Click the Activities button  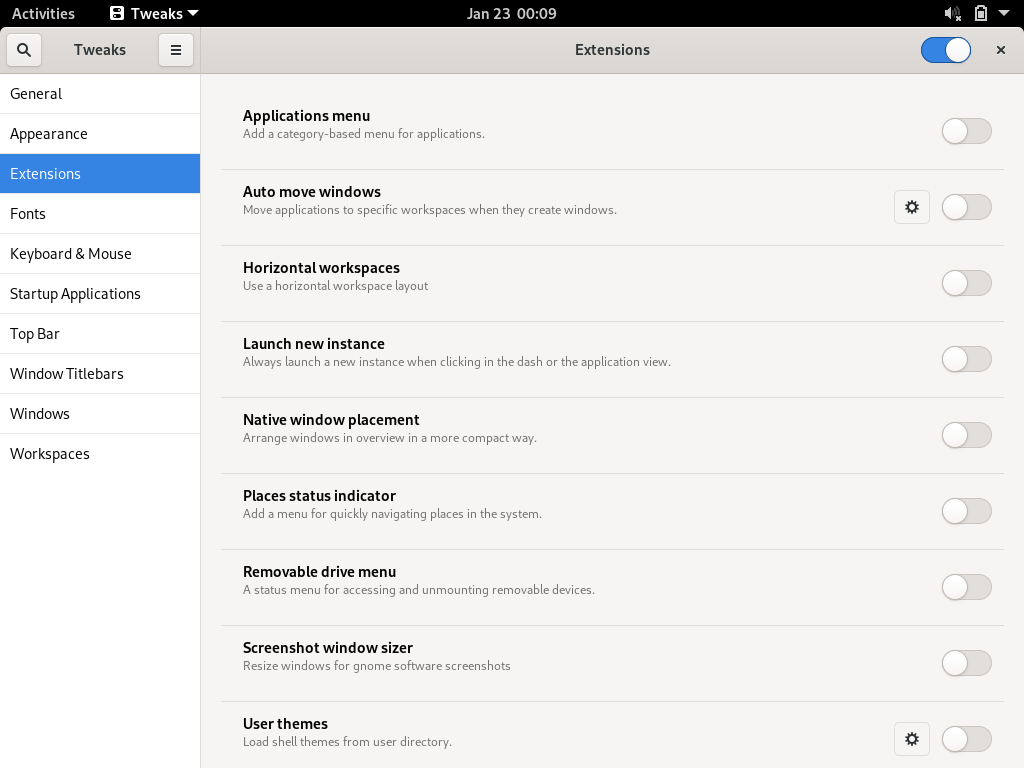[x=43, y=14]
